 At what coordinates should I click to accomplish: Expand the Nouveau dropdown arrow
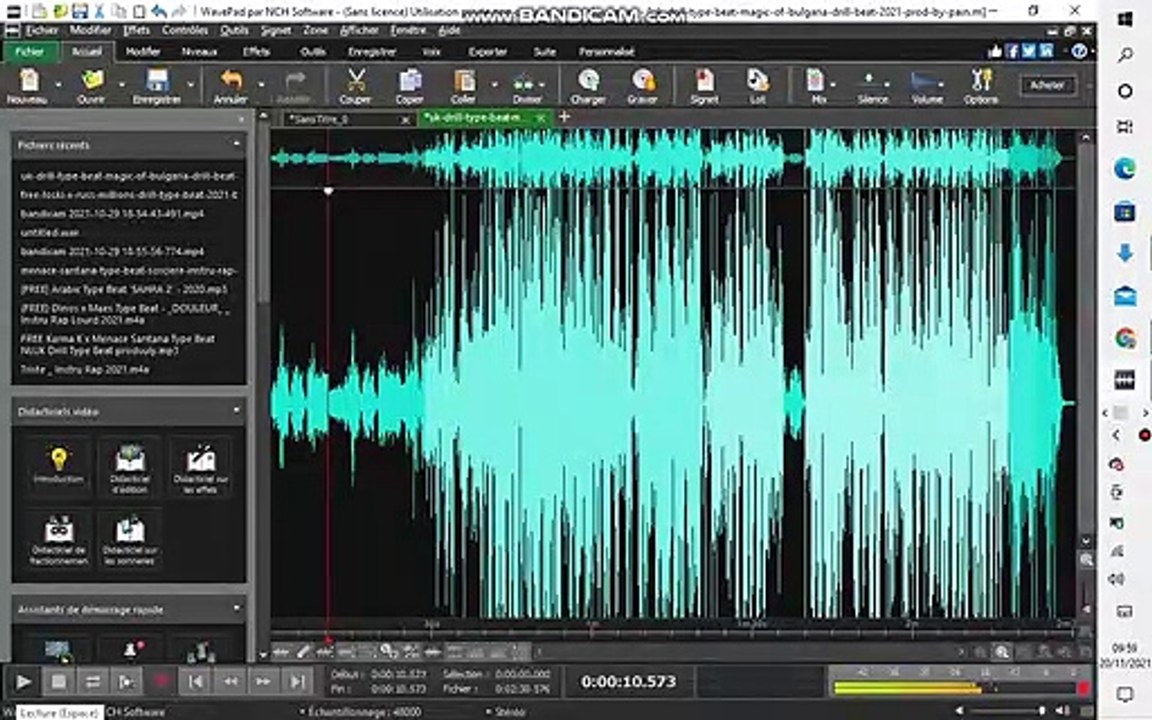59,84
